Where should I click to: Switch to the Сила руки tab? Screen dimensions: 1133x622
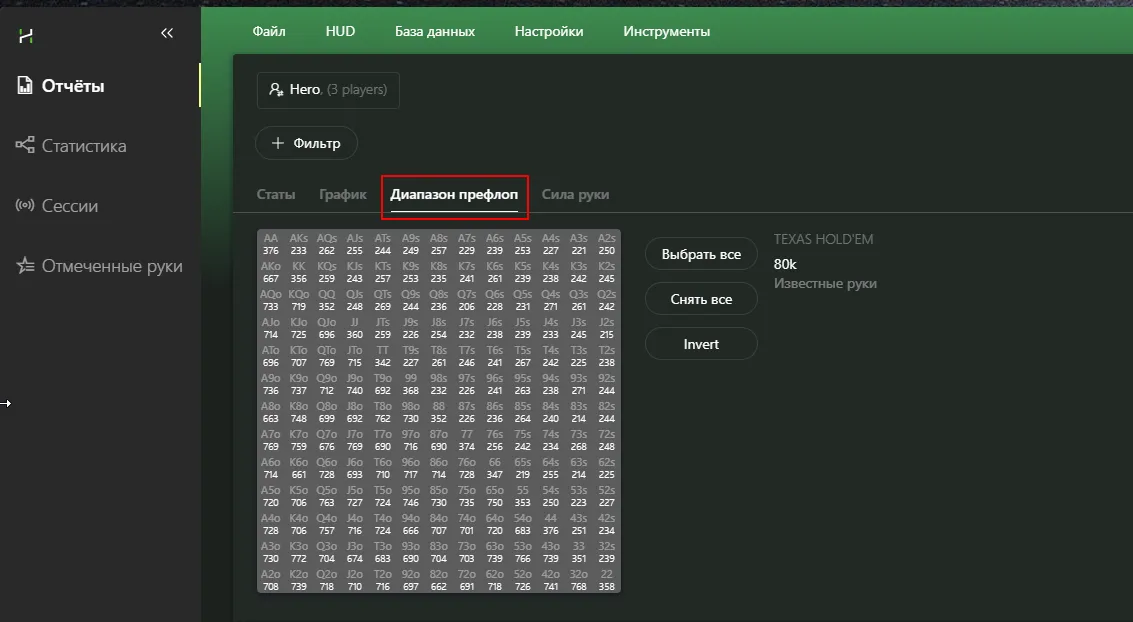coord(575,195)
